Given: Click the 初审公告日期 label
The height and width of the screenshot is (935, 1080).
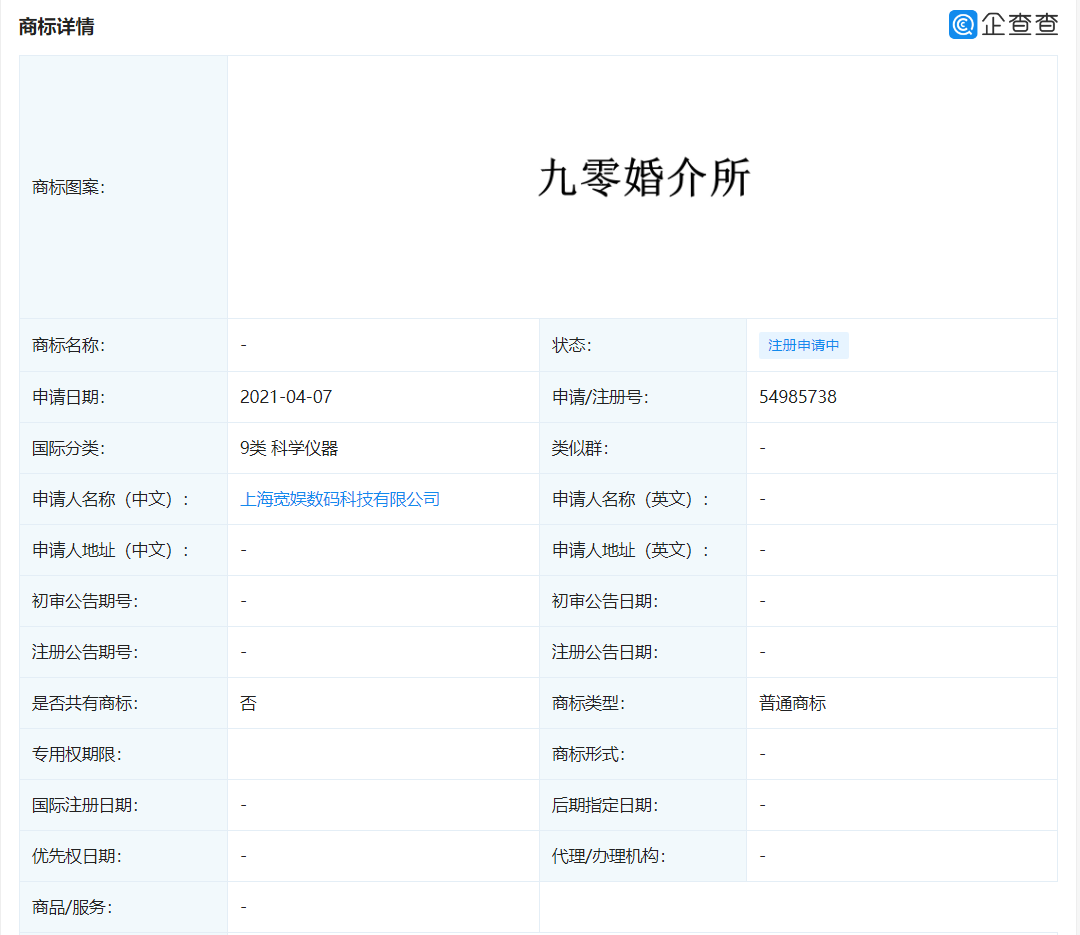Looking at the screenshot, I should point(605,601).
